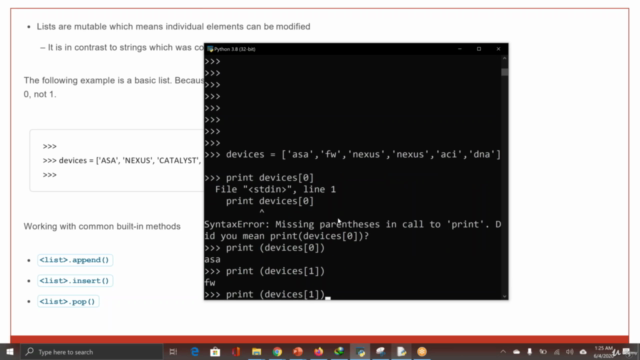Image resolution: width=640 pixels, height=360 pixels.
Task: Select the active Python taskbar icon
Action: [360, 351]
